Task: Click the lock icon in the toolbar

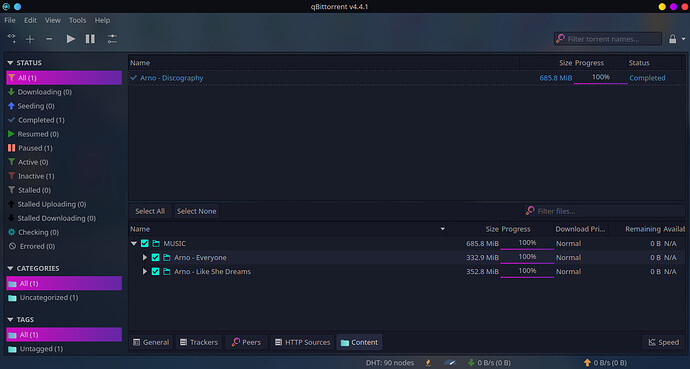Action: pos(672,39)
